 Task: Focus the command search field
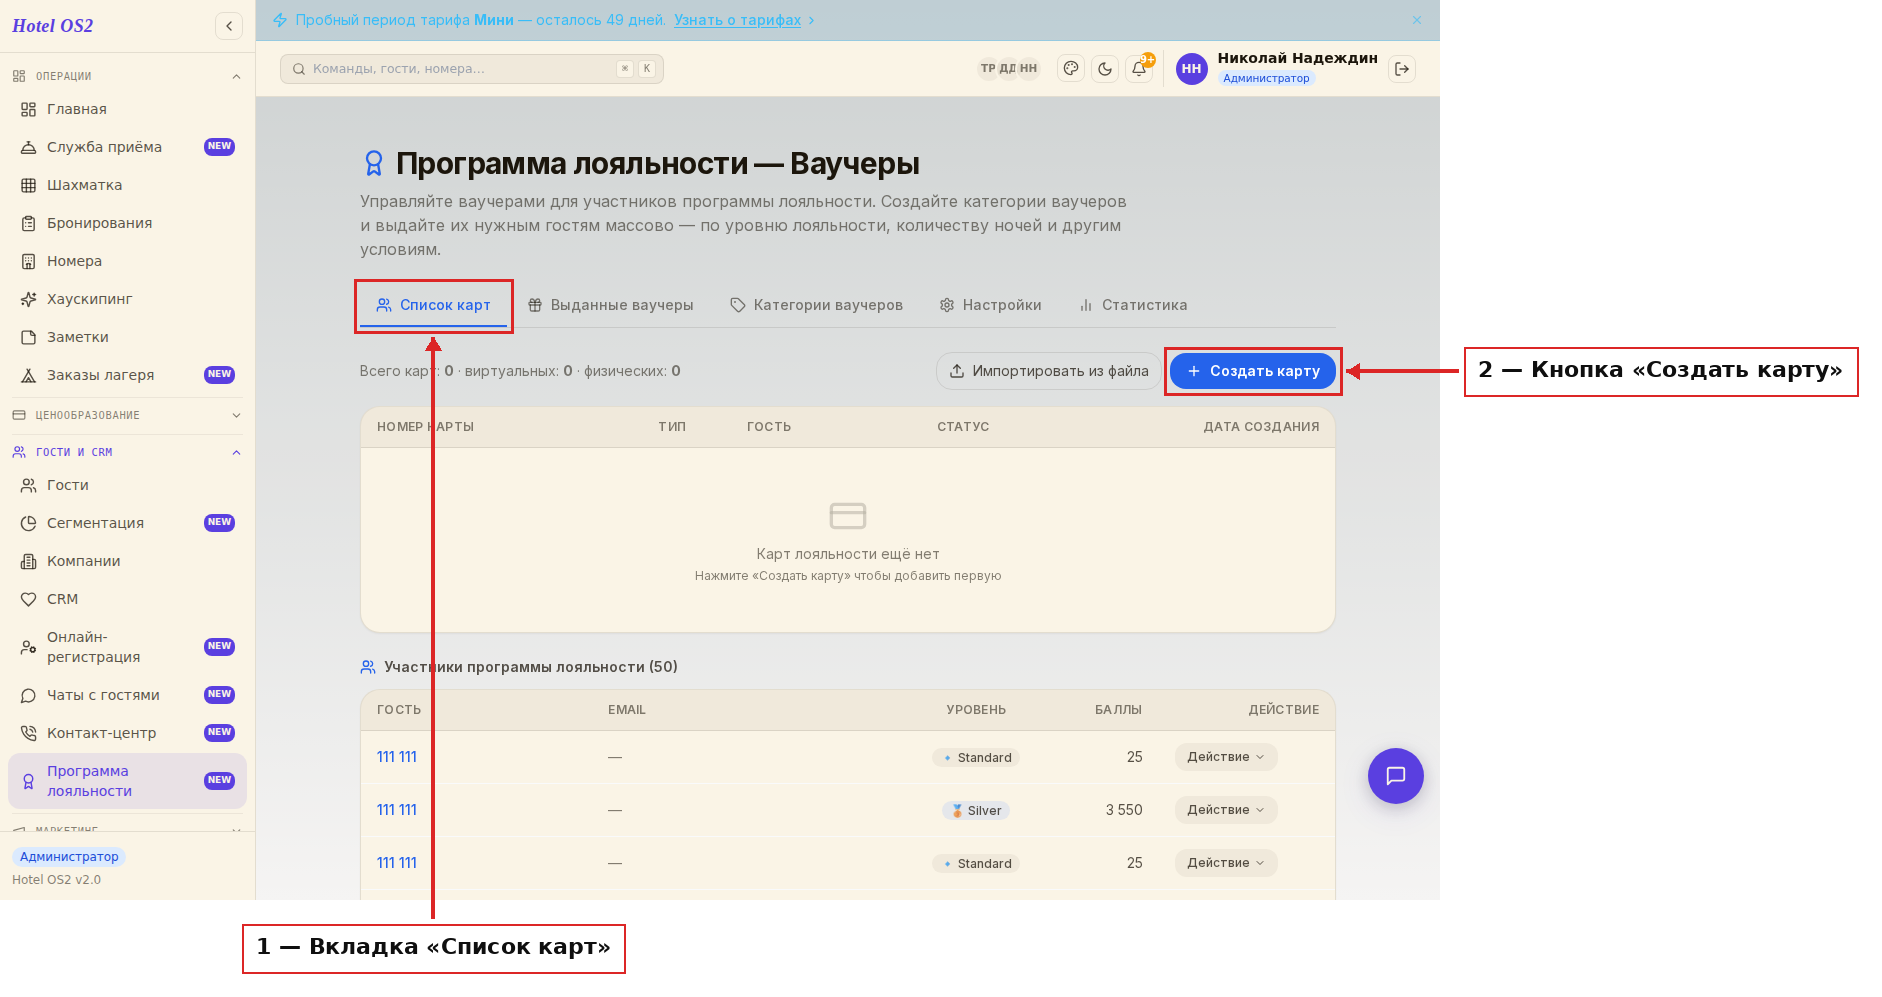(x=472, y=69)
